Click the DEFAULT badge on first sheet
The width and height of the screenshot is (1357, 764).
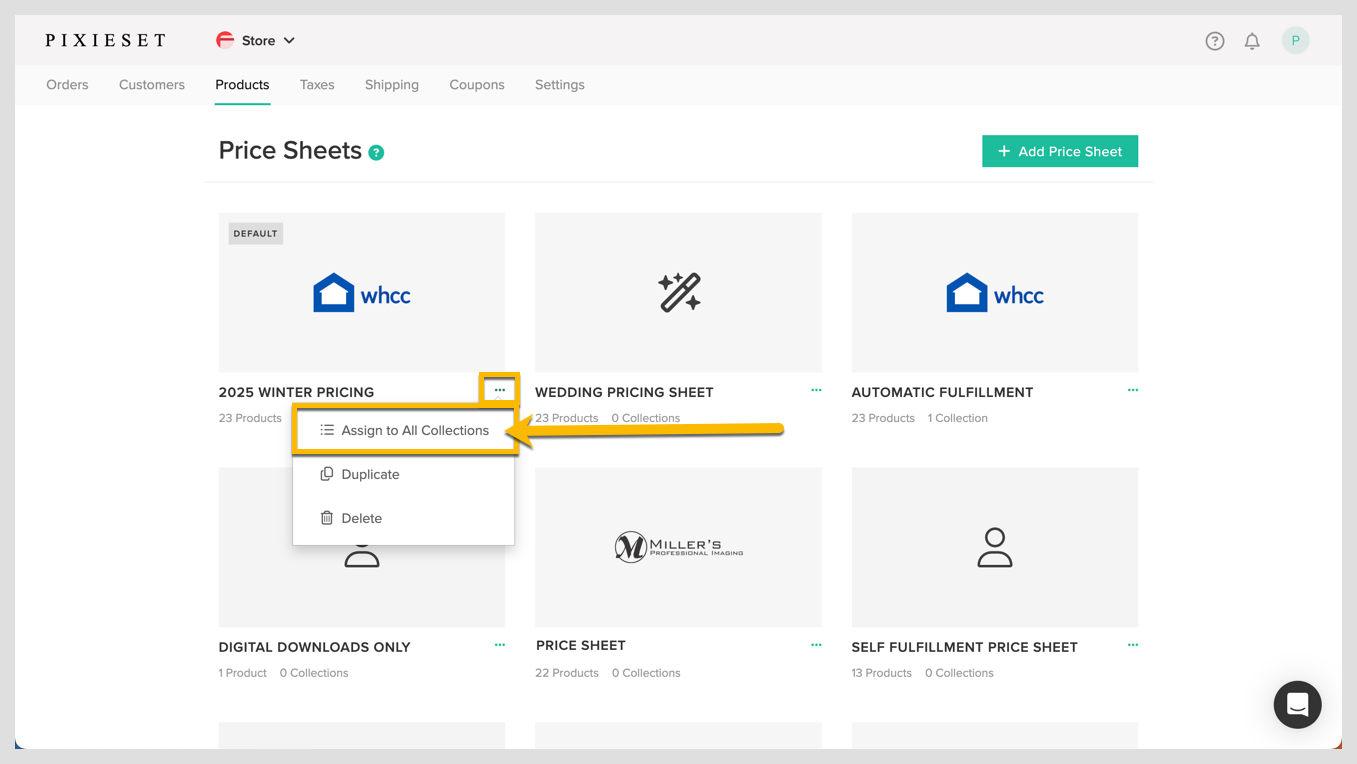click(255, 234)
